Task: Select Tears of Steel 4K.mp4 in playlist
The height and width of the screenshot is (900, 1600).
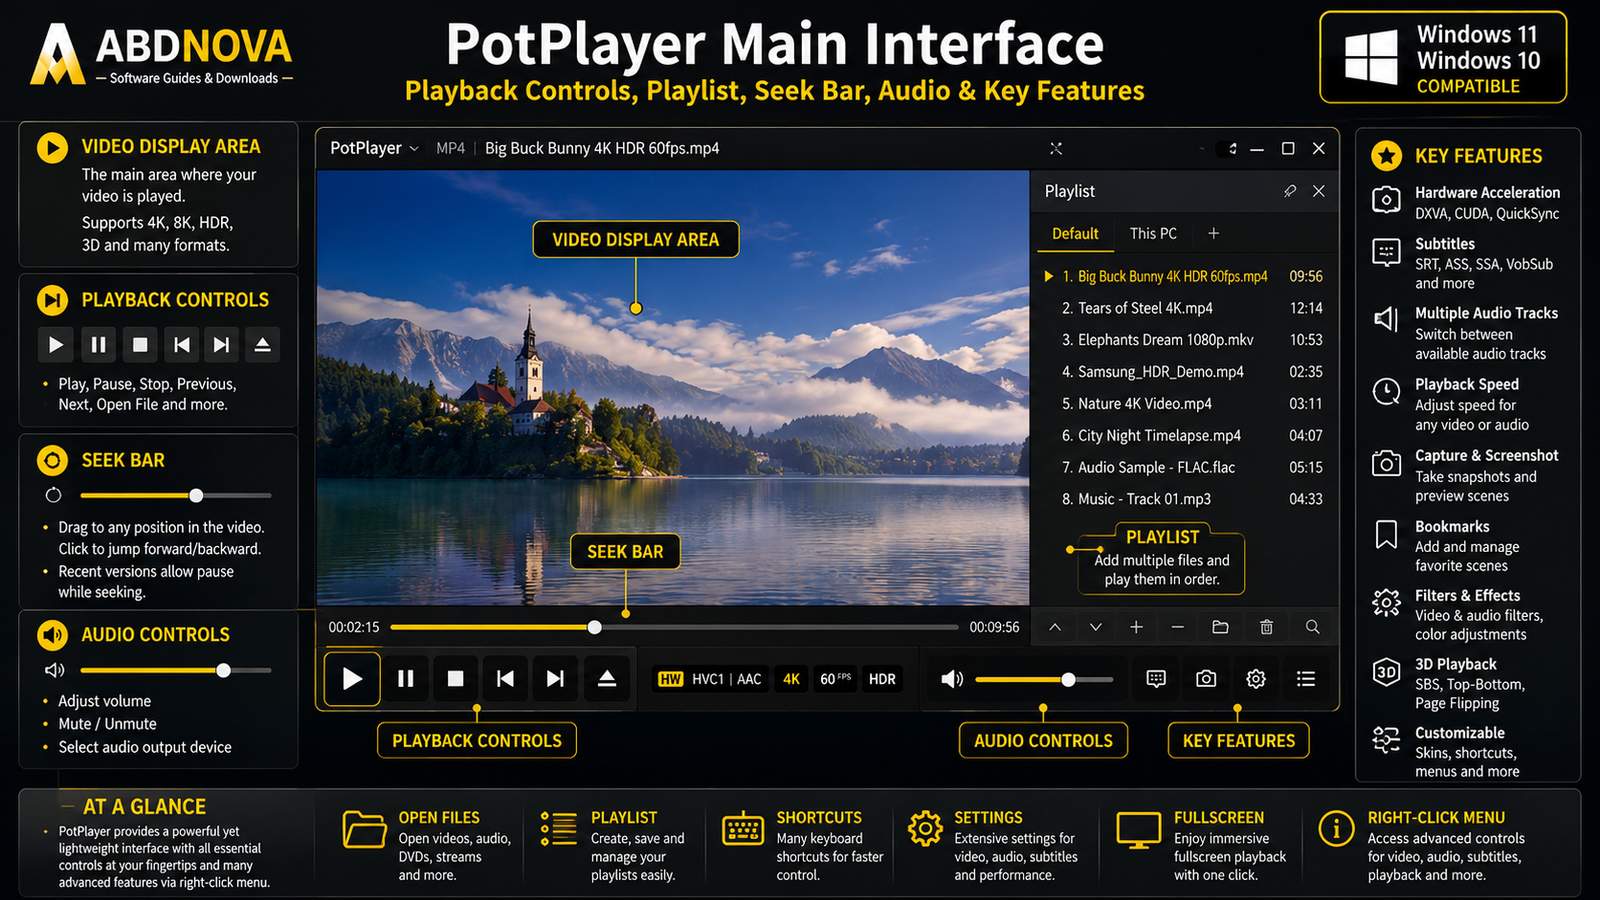Action: click(1183, 308)
